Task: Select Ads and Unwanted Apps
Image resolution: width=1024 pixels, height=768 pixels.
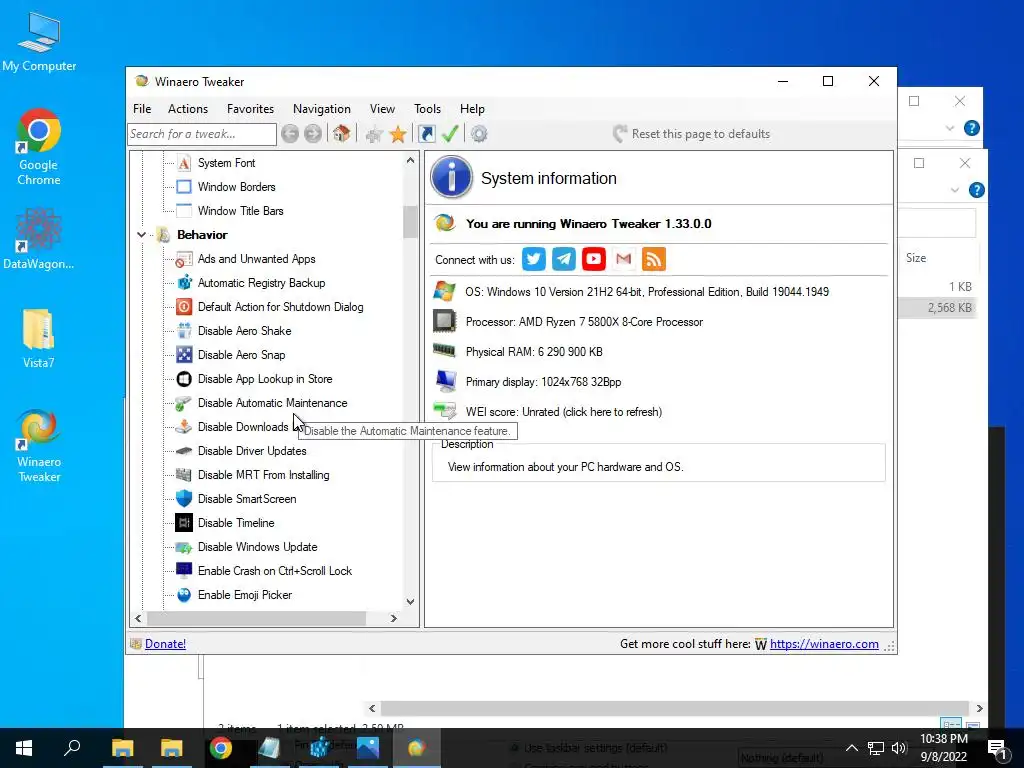Action: point(257,259)
